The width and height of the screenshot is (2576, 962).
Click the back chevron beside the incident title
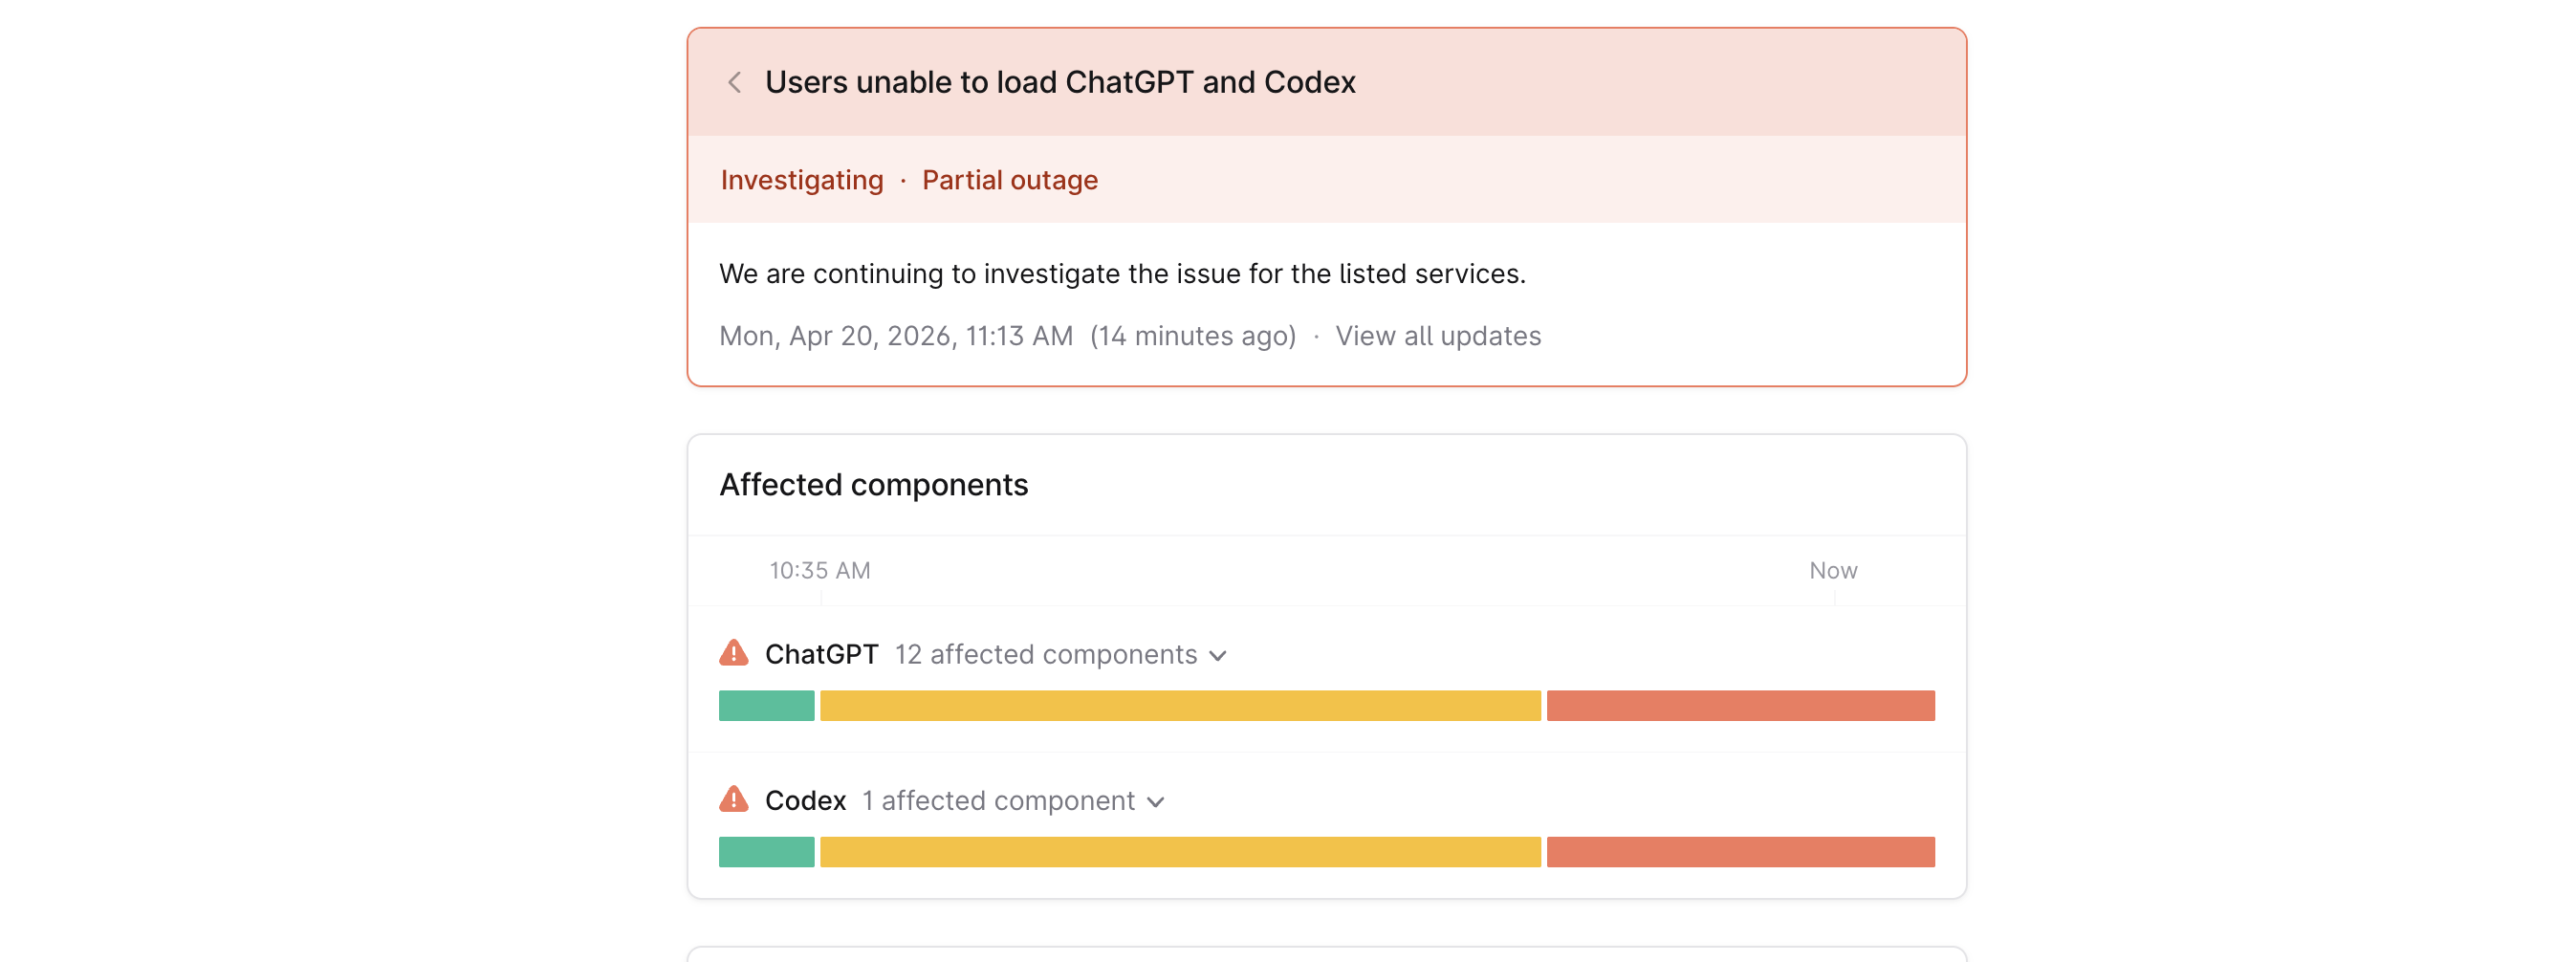[x=735, y=82]
